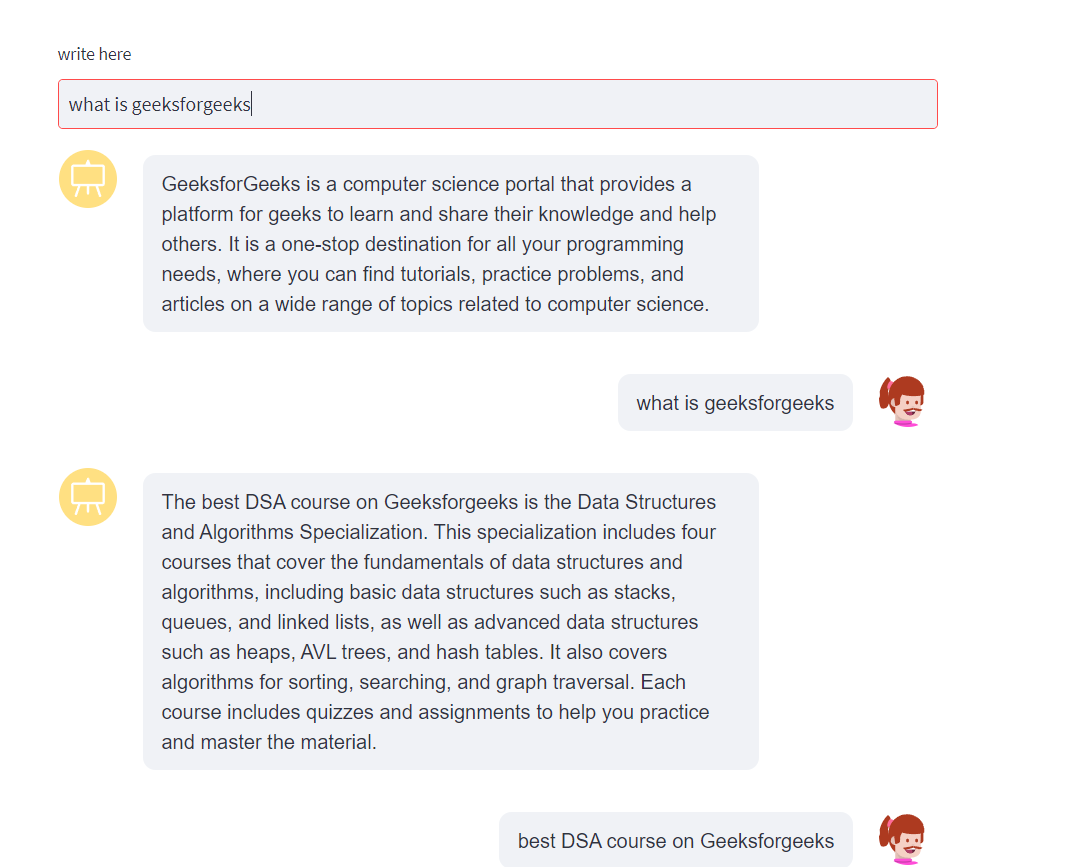Image resolution: width=1076 pixels, height=867 pixels.
Task: Click user avatar beside 'what is geeksforgeeks' message
Action: pos(901,402)
